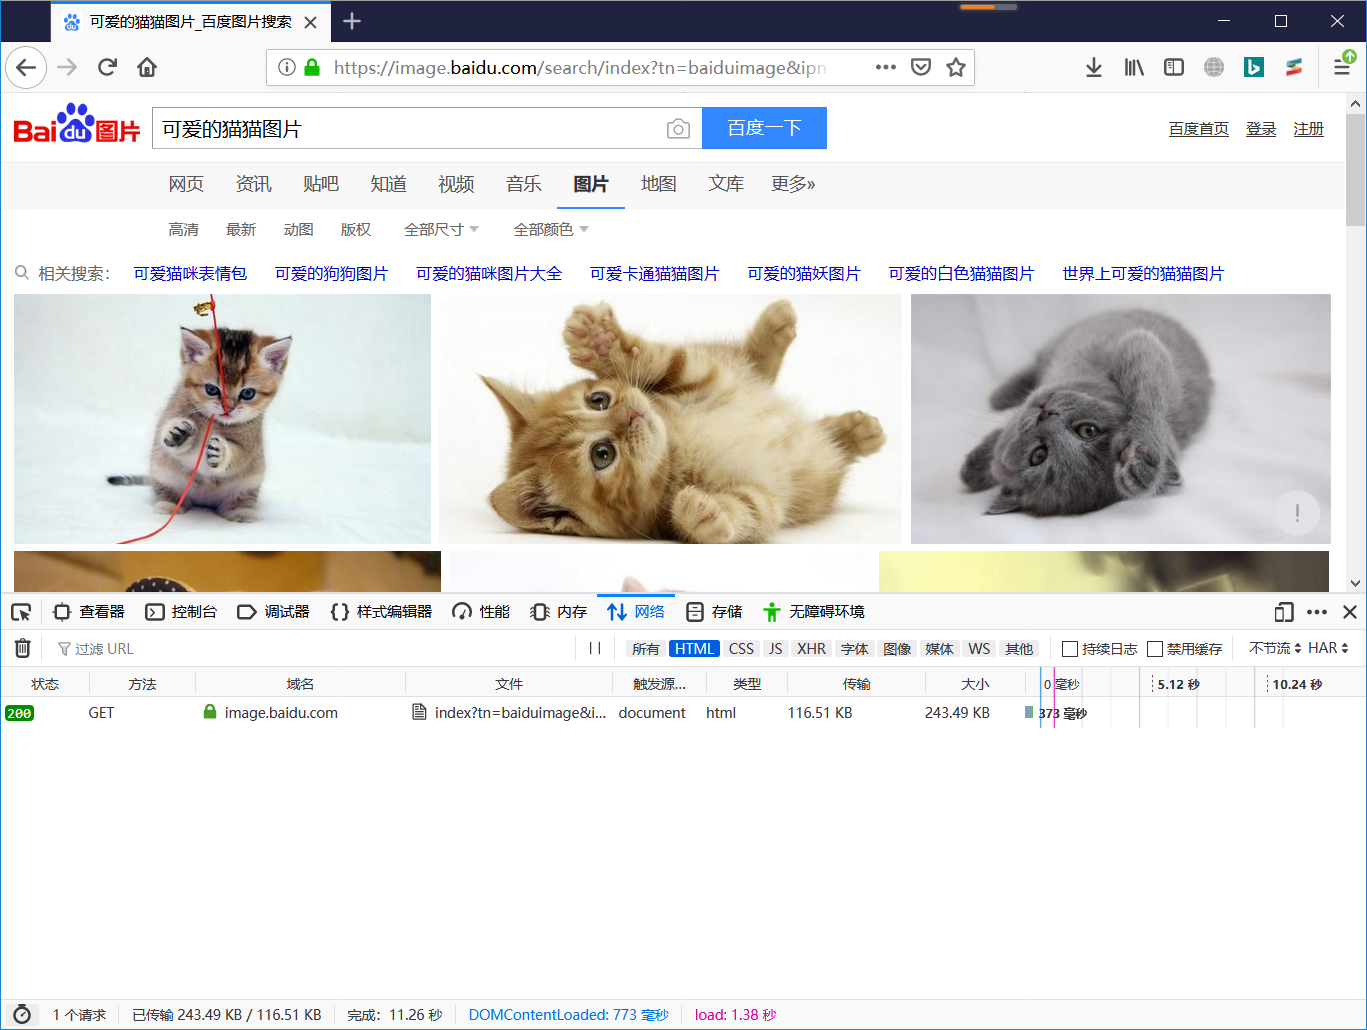
Task: Toggle the HTML request filter
Action: click(x=694, y=649)
